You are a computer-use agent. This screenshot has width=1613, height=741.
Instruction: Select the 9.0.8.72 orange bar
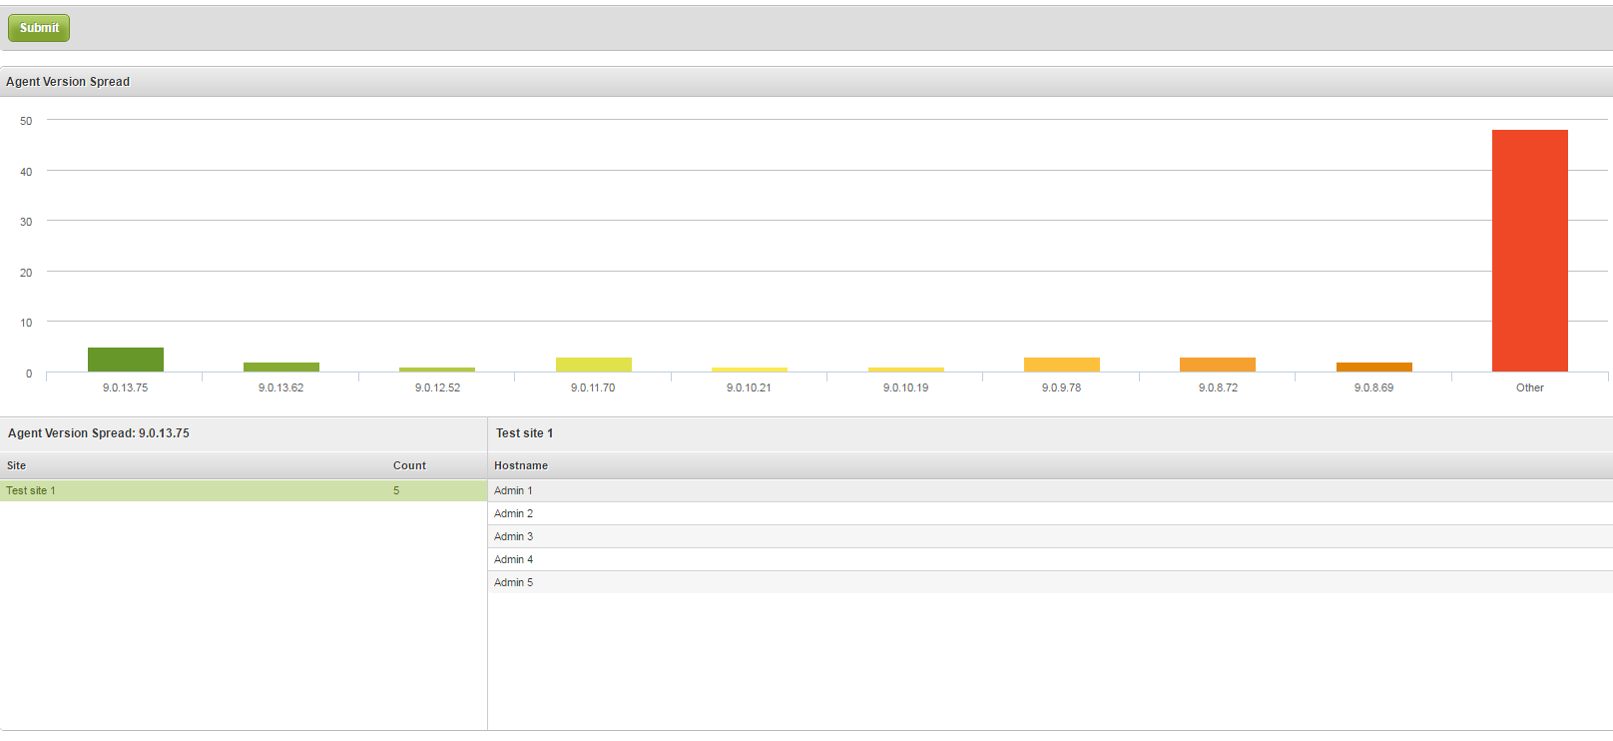click(1218, 365)
